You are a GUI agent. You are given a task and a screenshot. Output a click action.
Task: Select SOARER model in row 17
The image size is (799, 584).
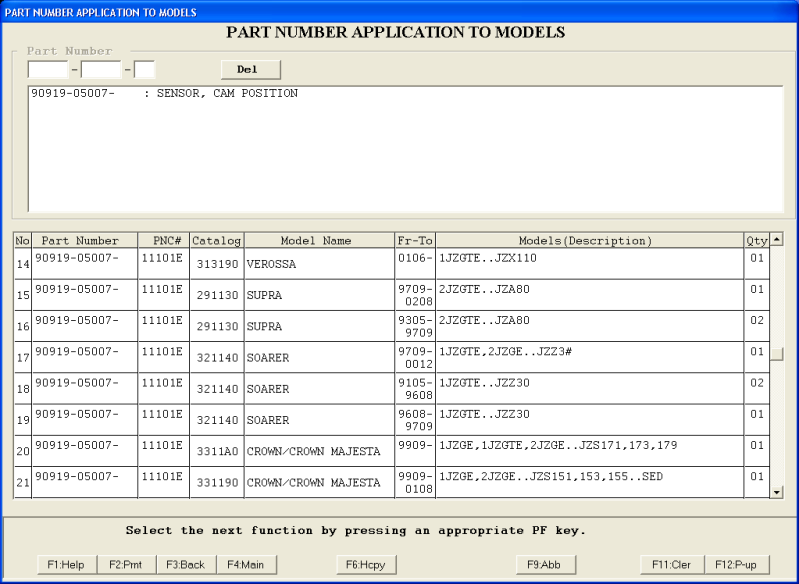[x=319, y=357]
